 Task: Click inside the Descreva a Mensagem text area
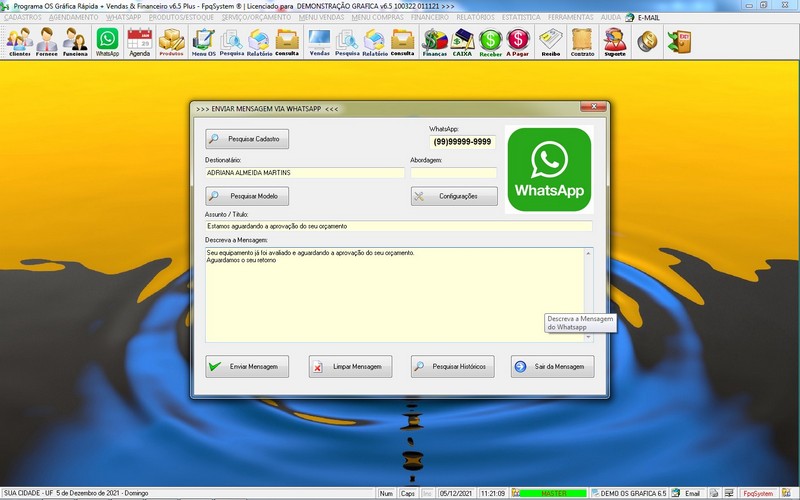click(394, 295)
